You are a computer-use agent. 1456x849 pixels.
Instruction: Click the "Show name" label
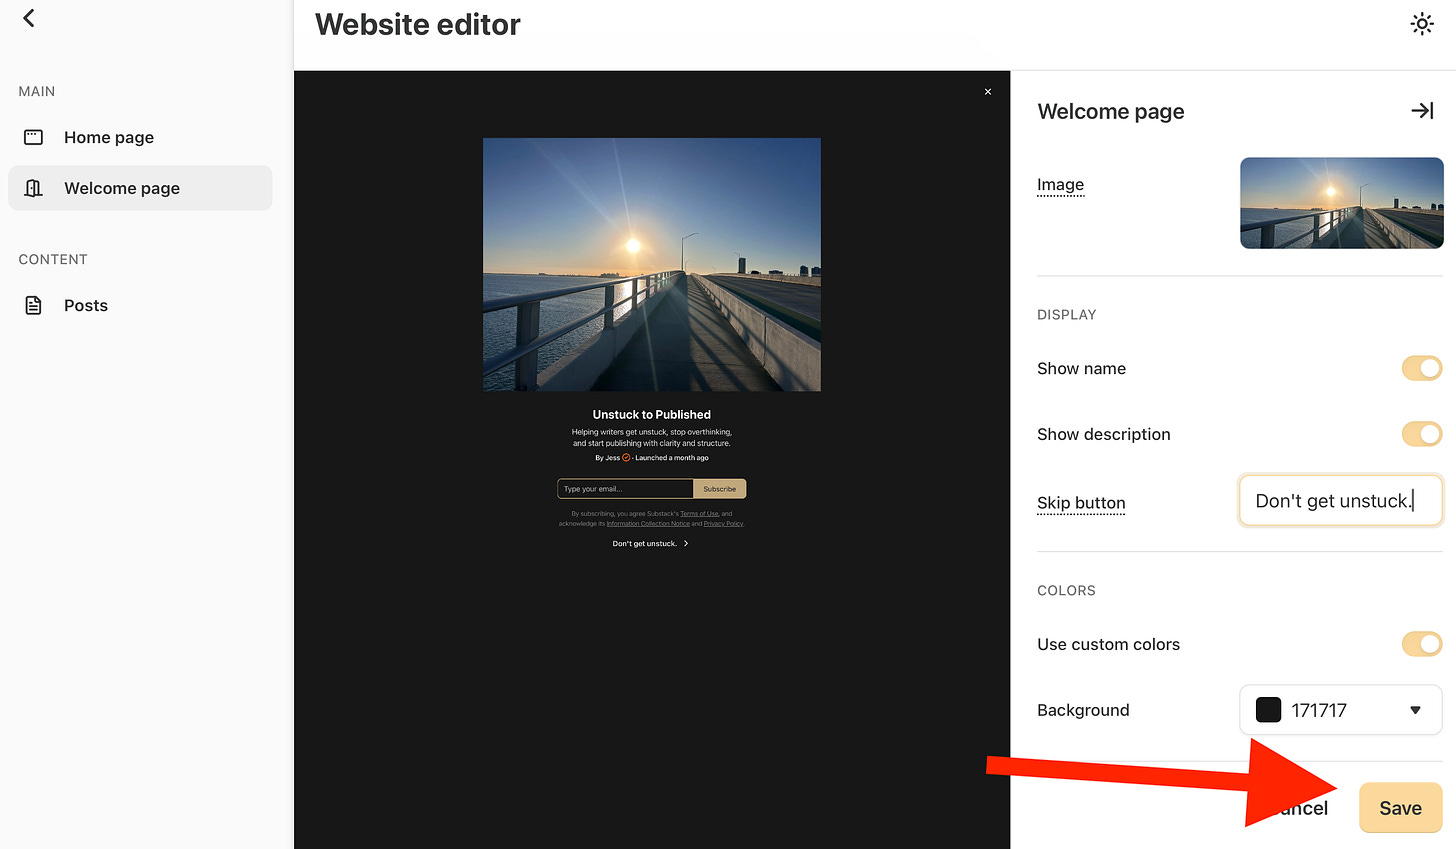1081,368
